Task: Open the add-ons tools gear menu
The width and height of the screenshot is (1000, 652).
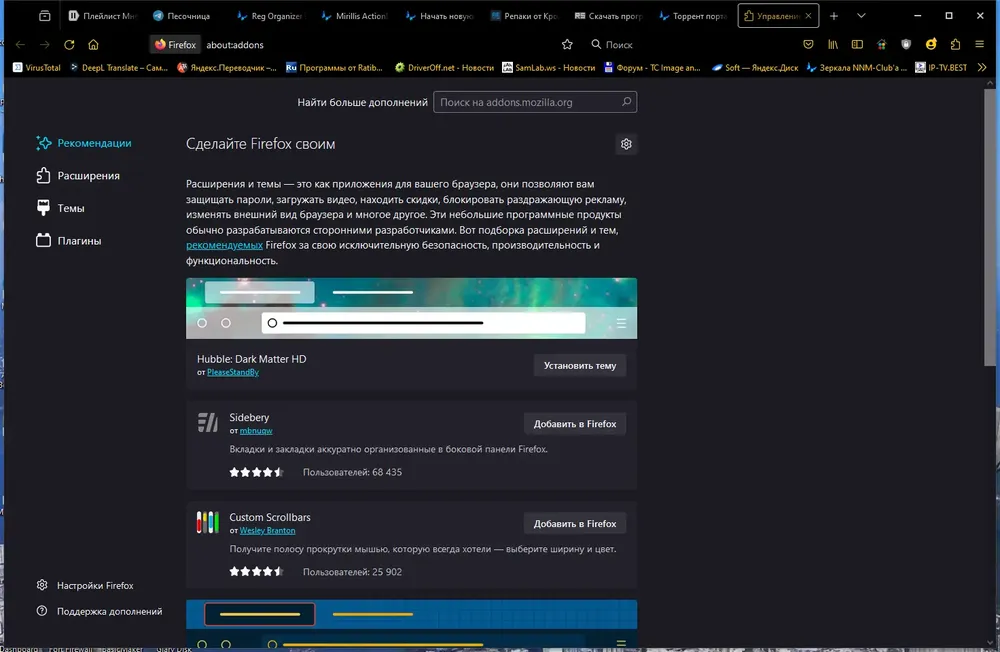Action: (626, 144)
